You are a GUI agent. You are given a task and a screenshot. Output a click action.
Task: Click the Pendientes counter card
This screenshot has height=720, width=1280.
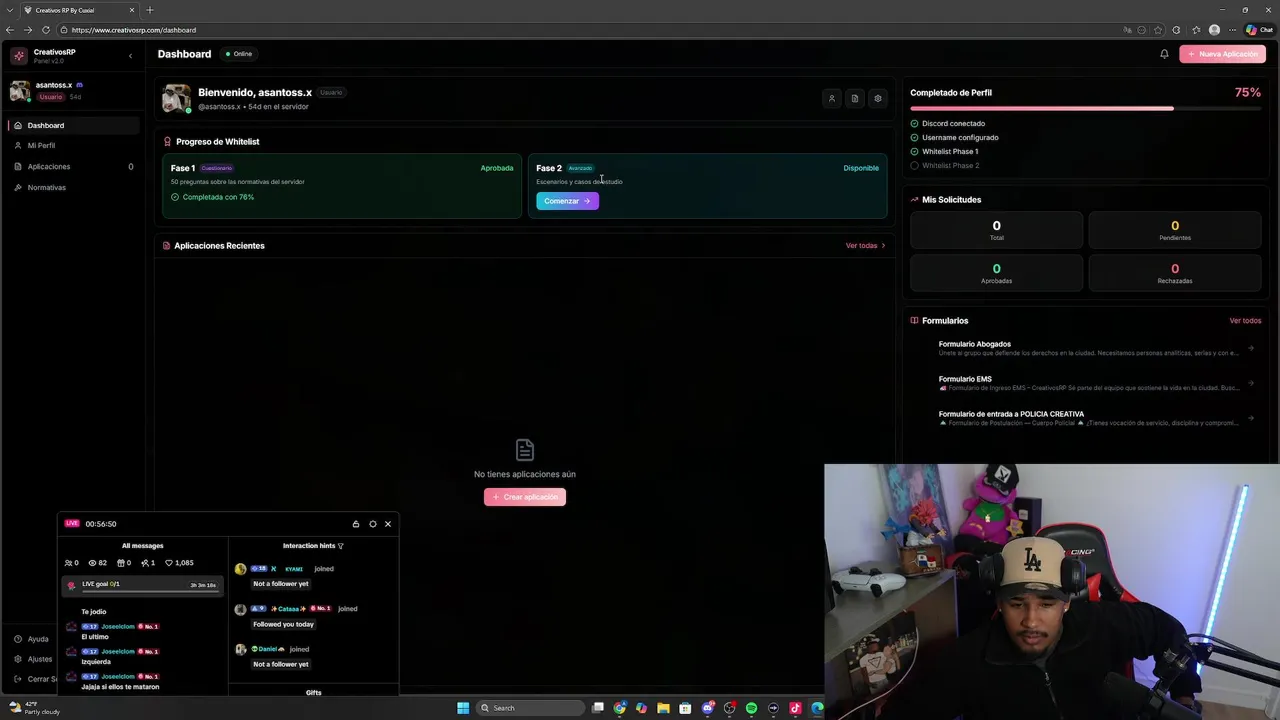(x=1175, y=230)
